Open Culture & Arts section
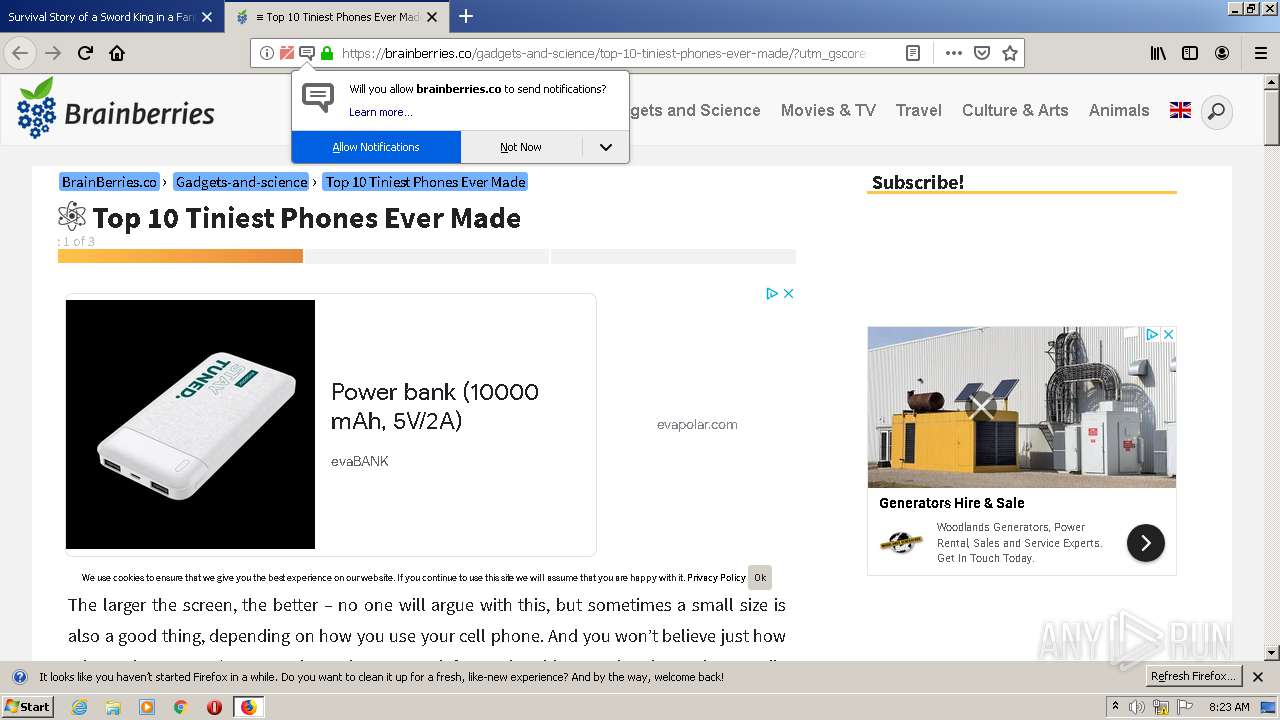 coord(1015,110)
